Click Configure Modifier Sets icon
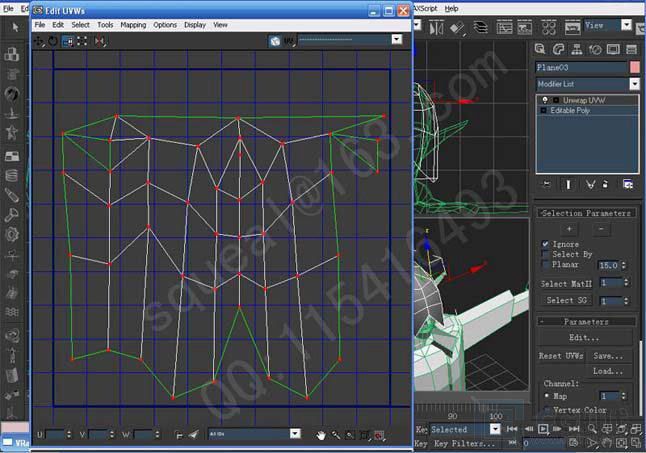Screen dimensions: 646x453 point(628,184)
